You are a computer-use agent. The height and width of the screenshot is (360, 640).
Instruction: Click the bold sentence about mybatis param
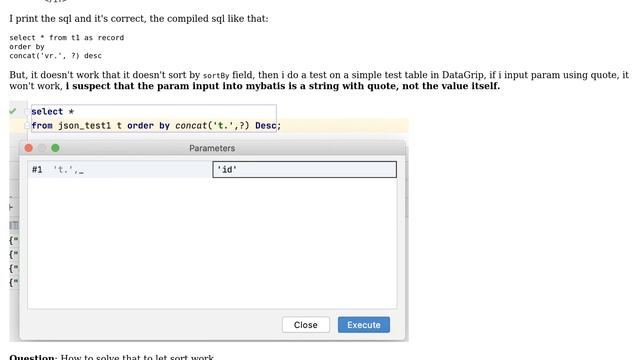(x=282, y=86)
